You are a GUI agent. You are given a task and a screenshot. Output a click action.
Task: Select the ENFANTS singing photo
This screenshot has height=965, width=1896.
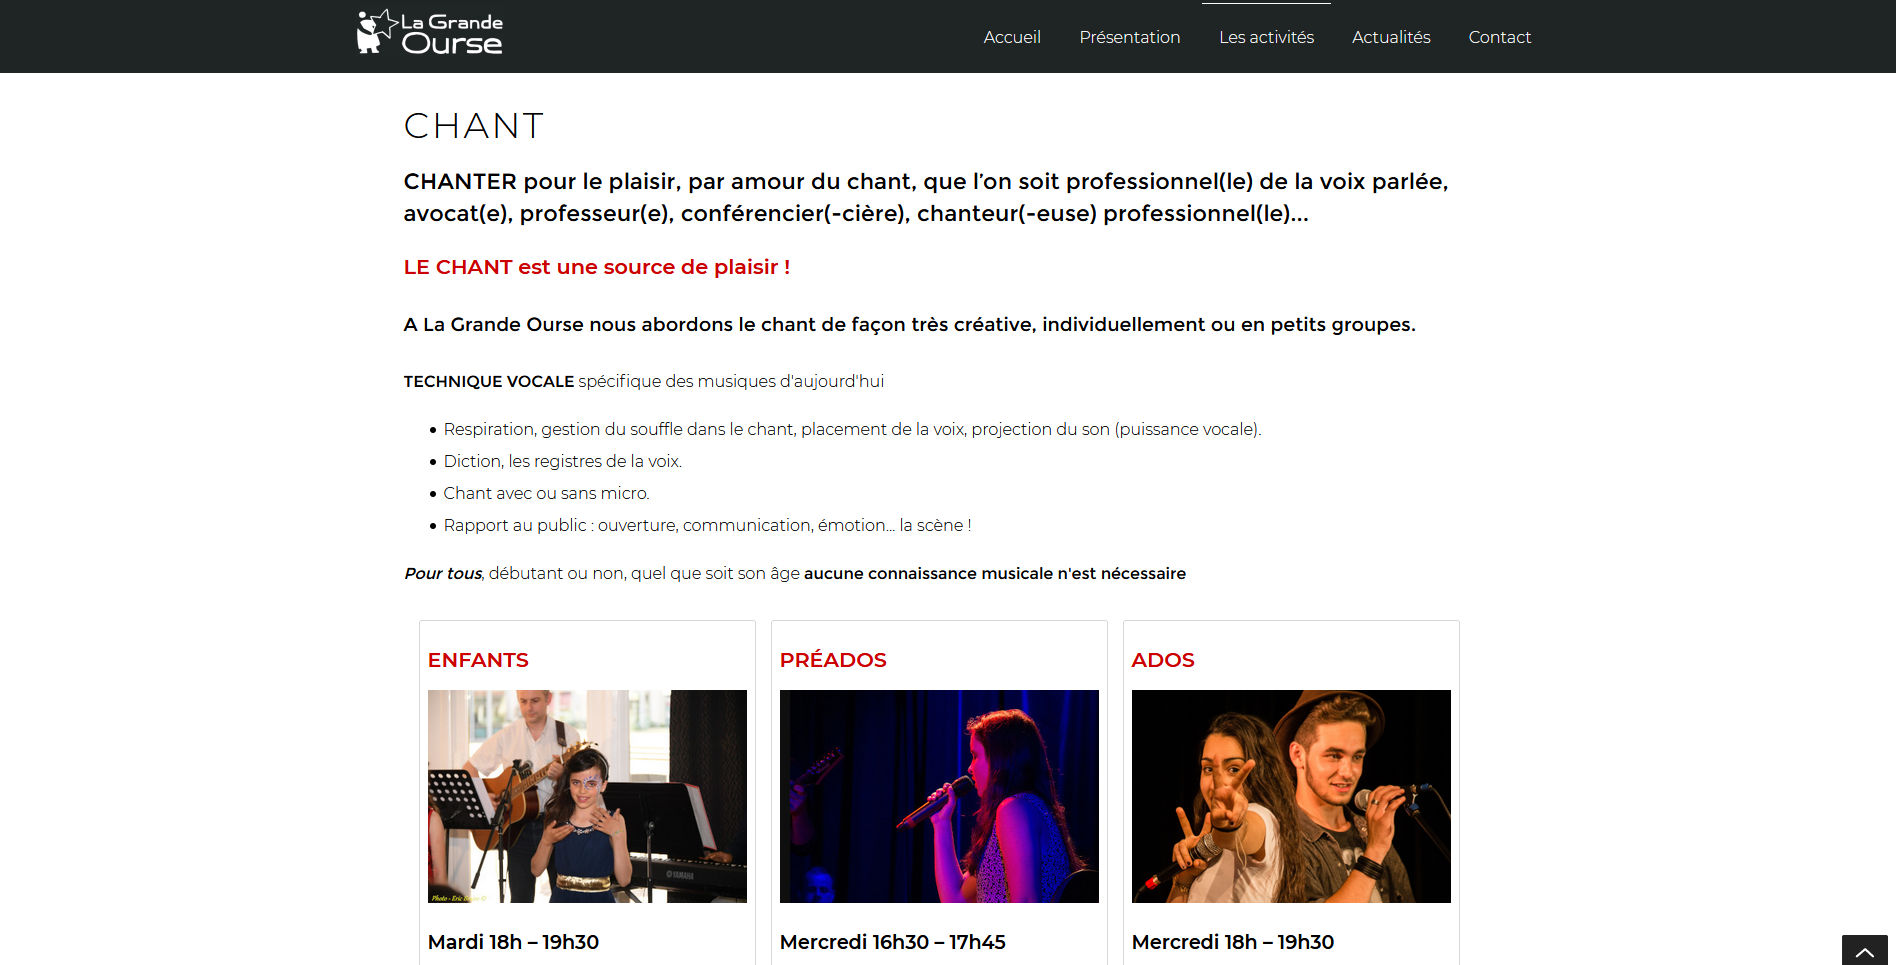[587, 796]
